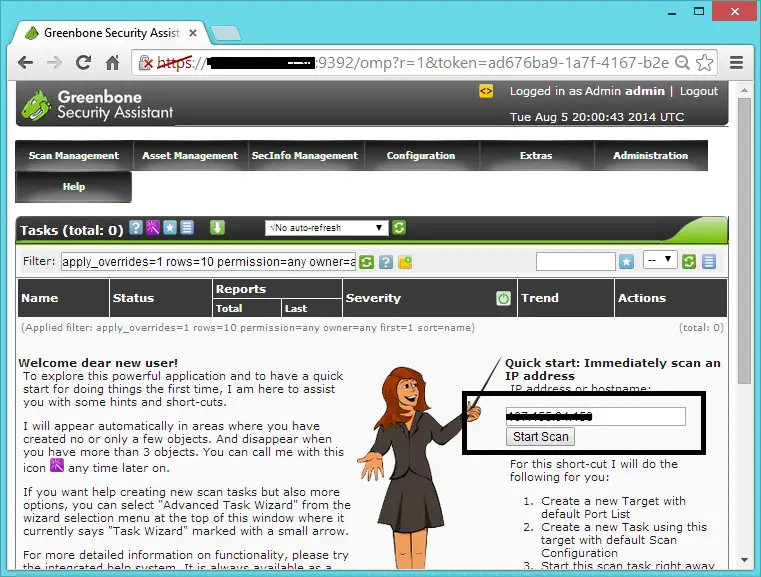Bookmark page with star icon
This screenshot has width=761, height=577.
pos(704,63)
